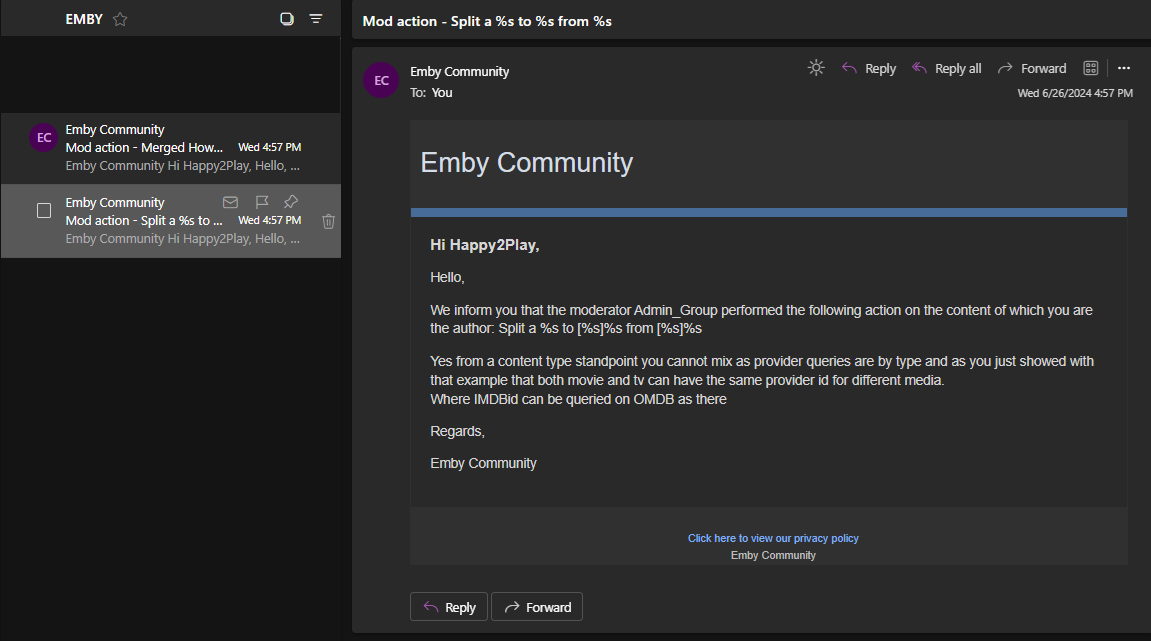Click the select-all messages icon
Screen dimensions: 1151x641
tap(287, 19)
